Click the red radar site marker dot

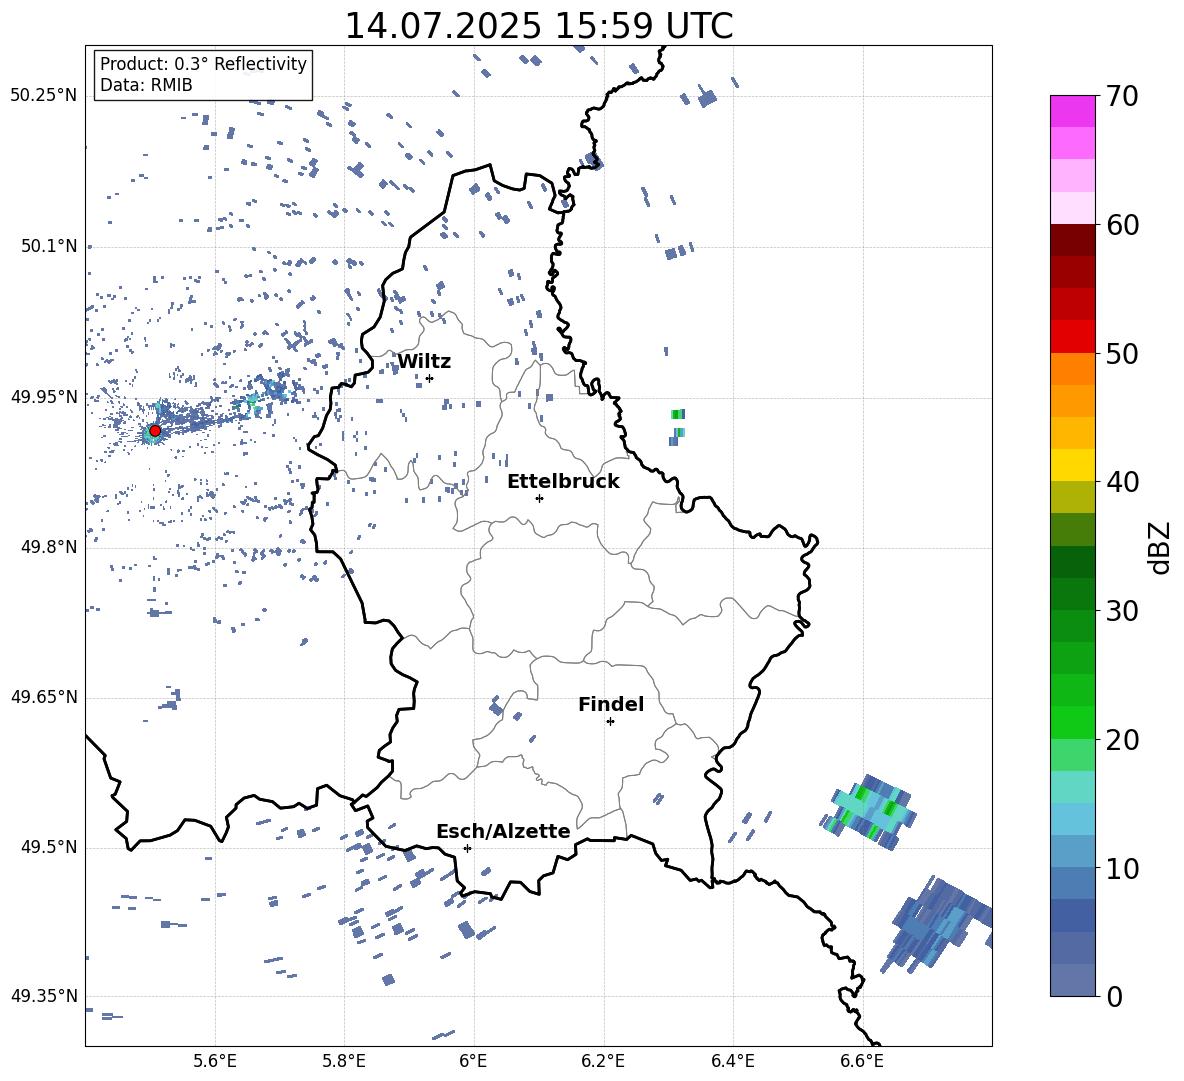coord(155,430)
